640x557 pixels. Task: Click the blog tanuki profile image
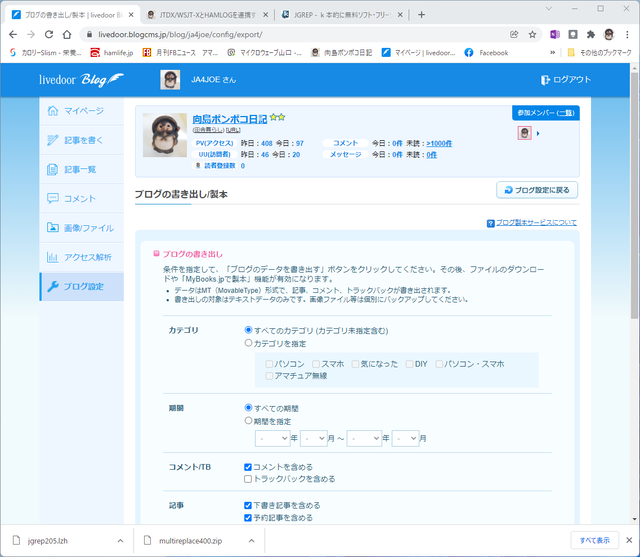165,135
